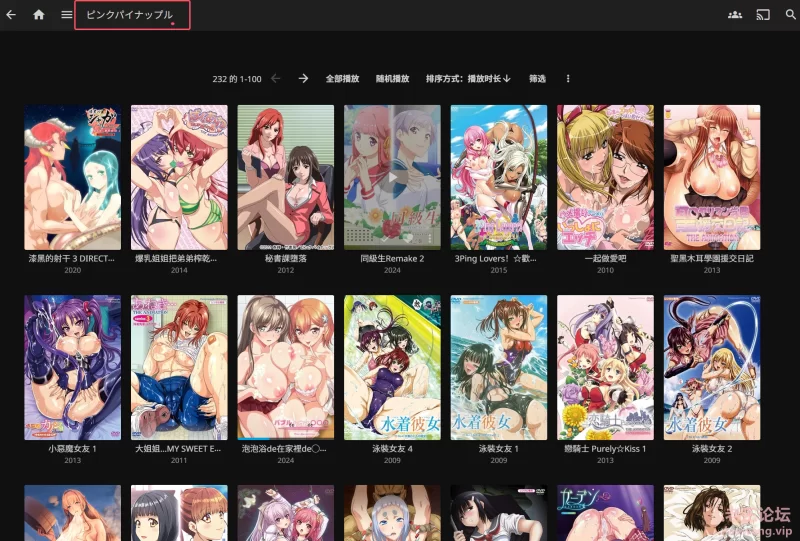
Task: Click the 泳裝女友 2 title text
Action: (712, 449)
